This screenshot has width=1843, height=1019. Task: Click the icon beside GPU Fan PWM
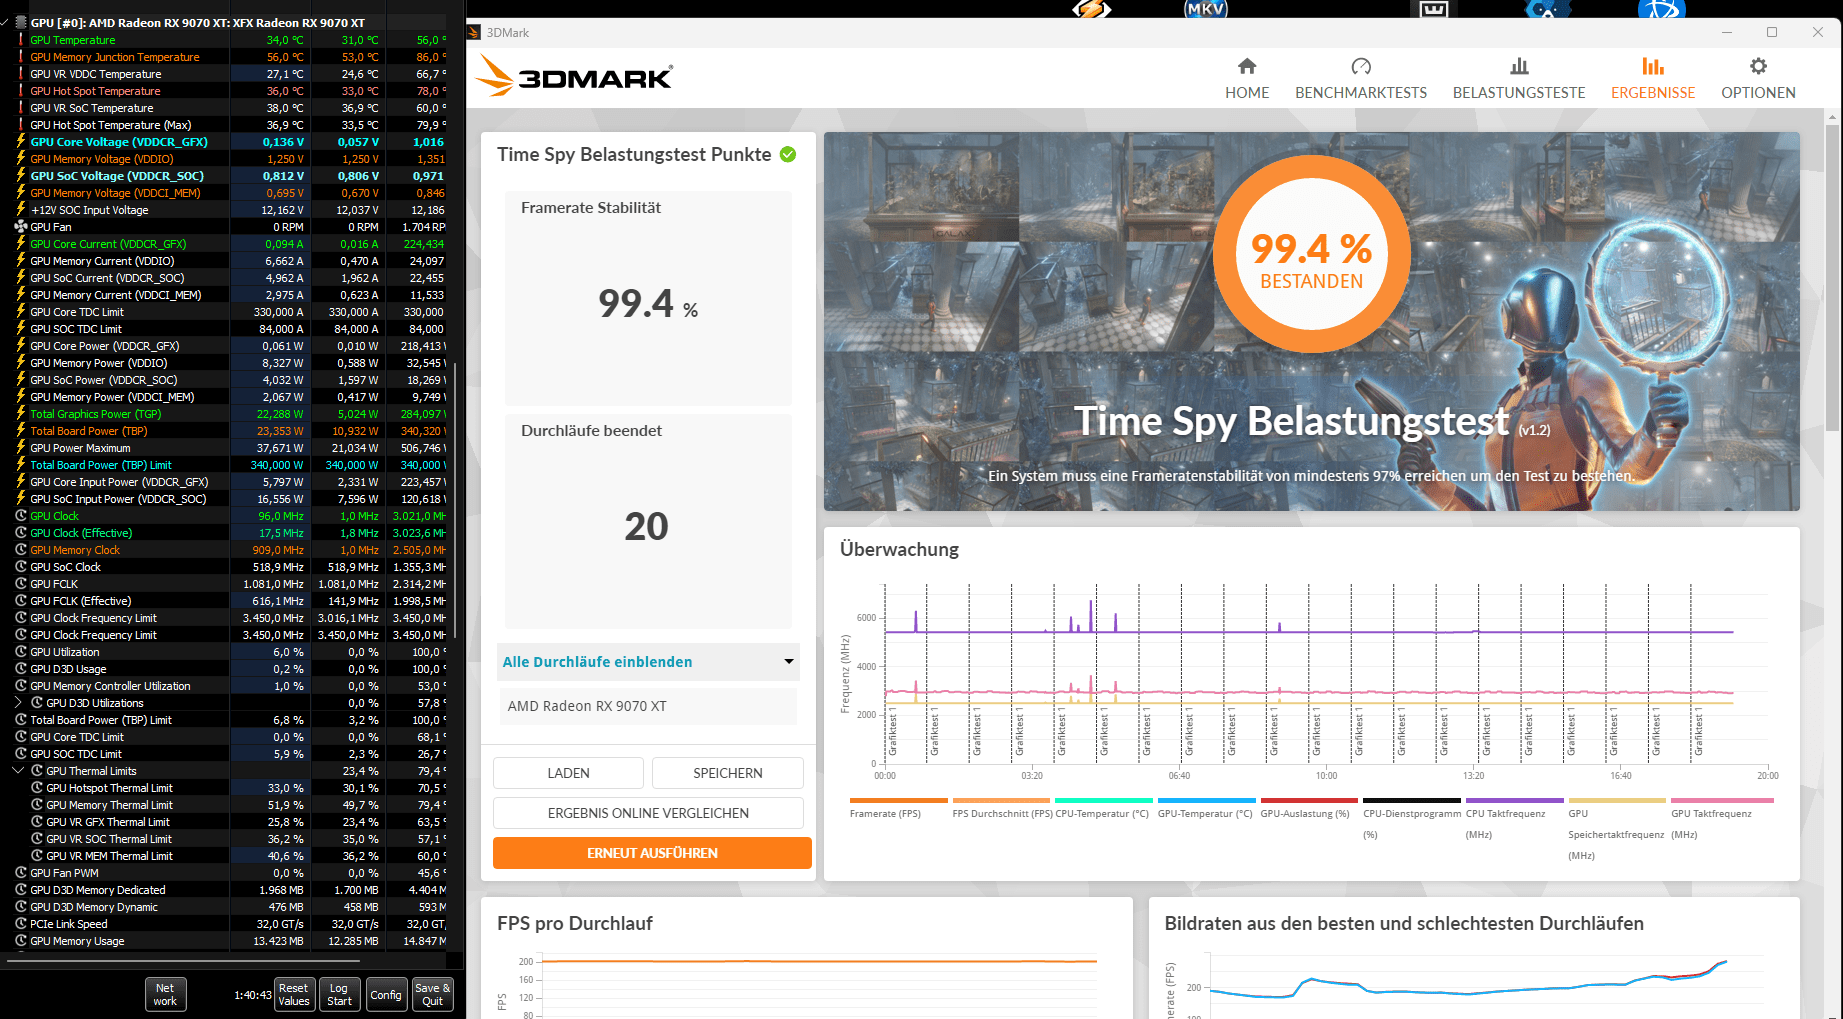[x=21, y=873]
